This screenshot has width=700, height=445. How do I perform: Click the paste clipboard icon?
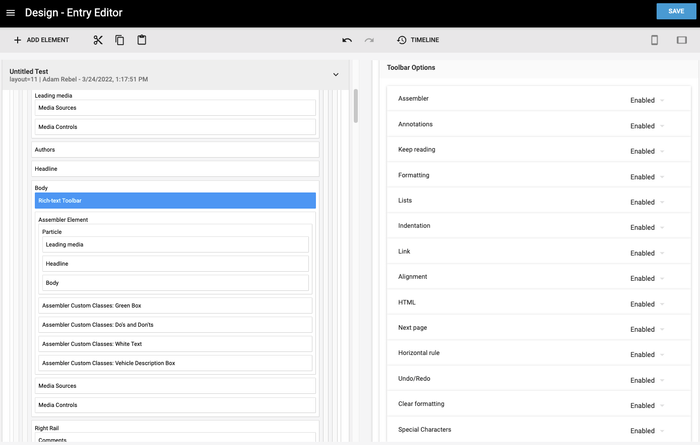point(142,40)
